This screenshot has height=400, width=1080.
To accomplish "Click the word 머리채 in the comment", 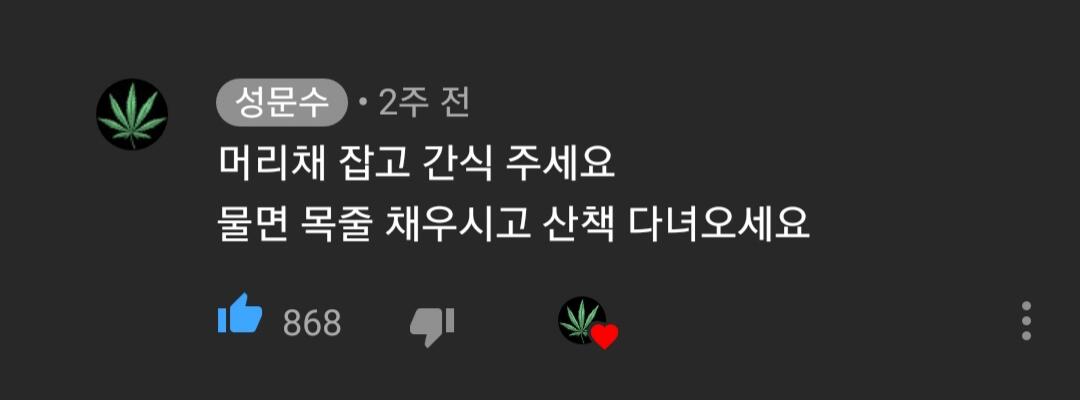I will [x=273, y=165].
